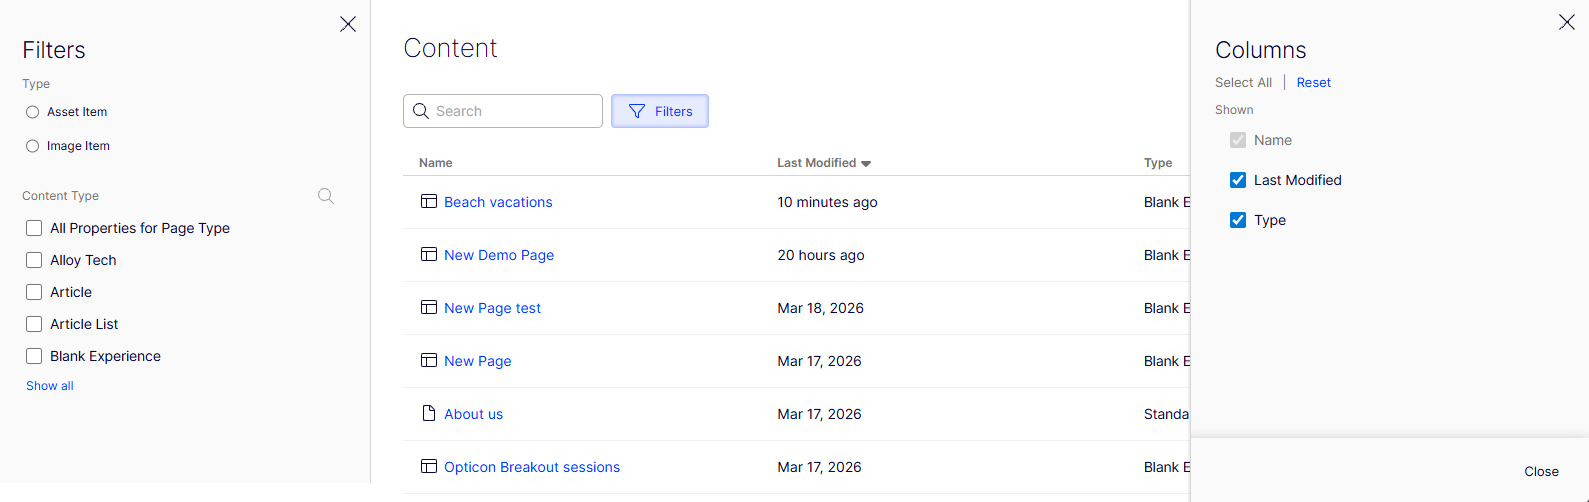Click the icon beside Opticon Breakout sessions
The width and height of the screenshot is (1589, 502).
pyautogui.click(x=429, y=467)
